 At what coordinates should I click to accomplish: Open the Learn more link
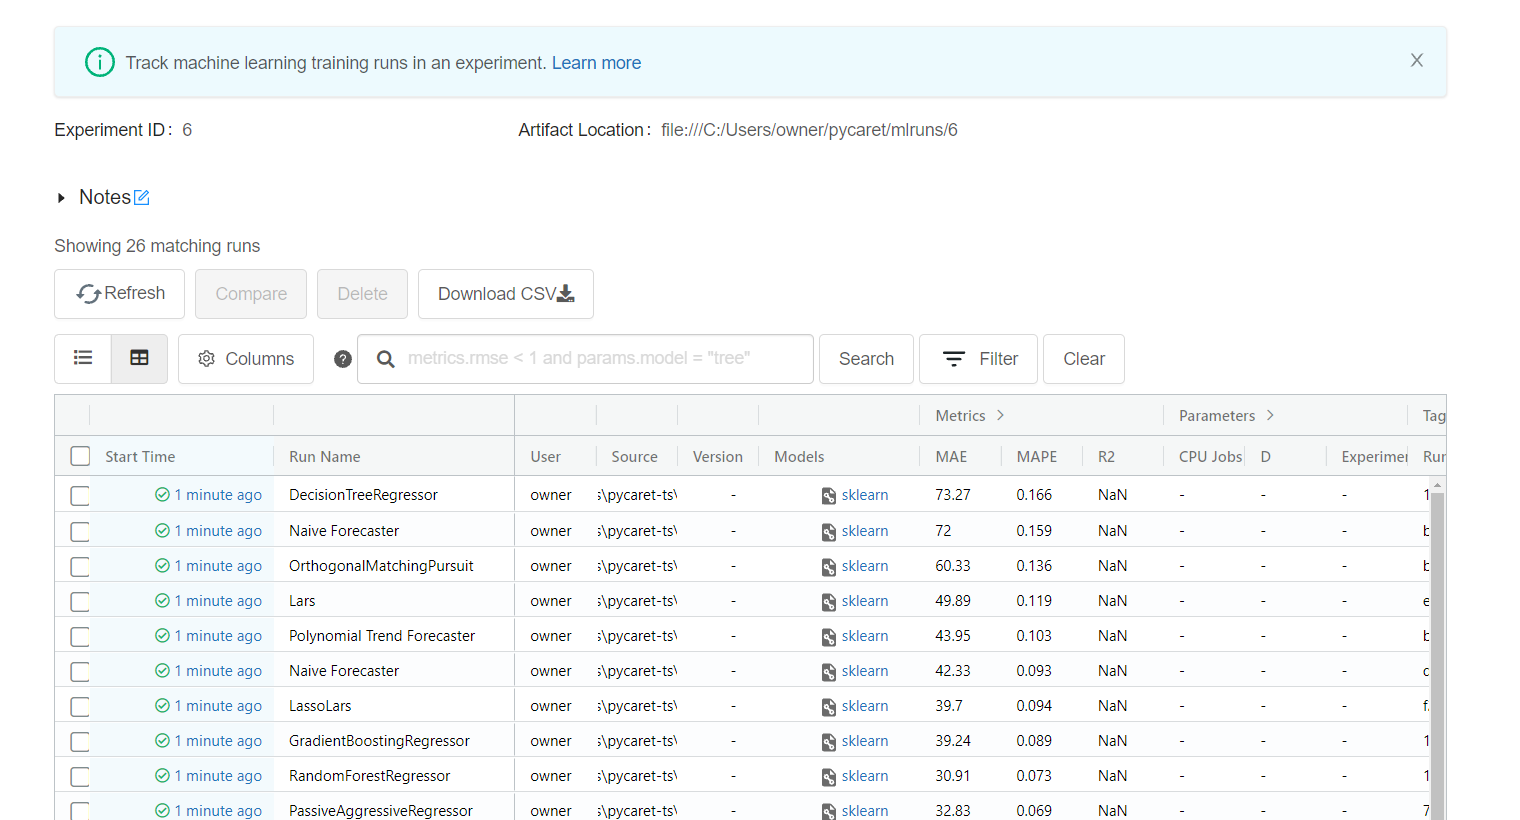tap(596, 62)
